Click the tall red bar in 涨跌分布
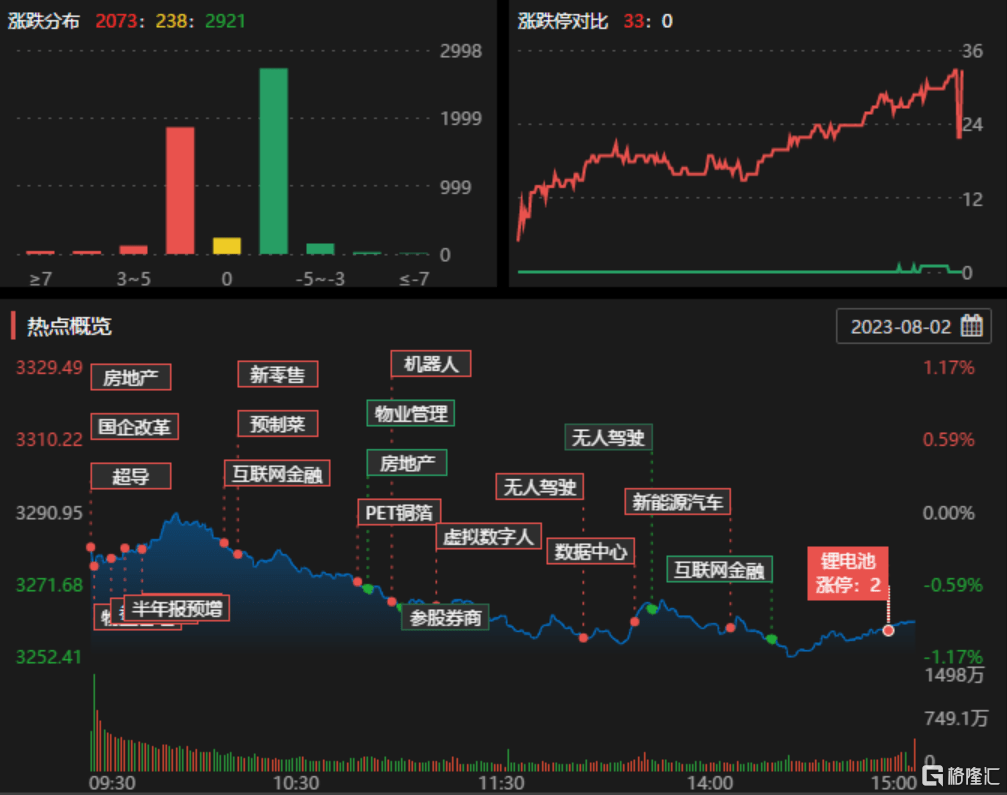 coord(180,190)
